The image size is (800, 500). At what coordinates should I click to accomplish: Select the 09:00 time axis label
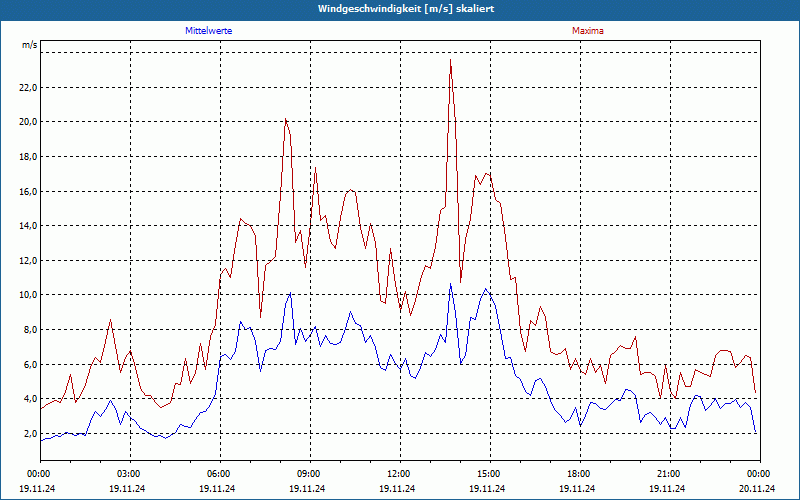(310, 474)
